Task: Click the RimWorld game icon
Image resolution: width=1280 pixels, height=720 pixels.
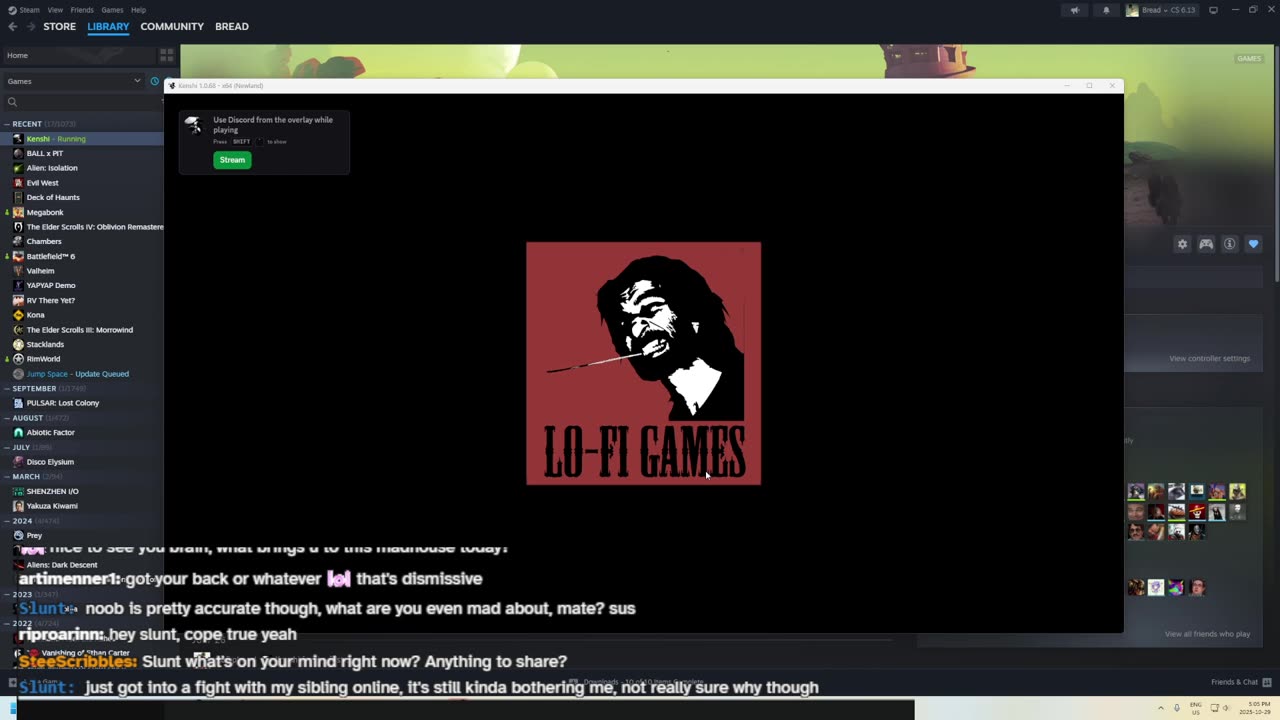Action: click(18, 359)
